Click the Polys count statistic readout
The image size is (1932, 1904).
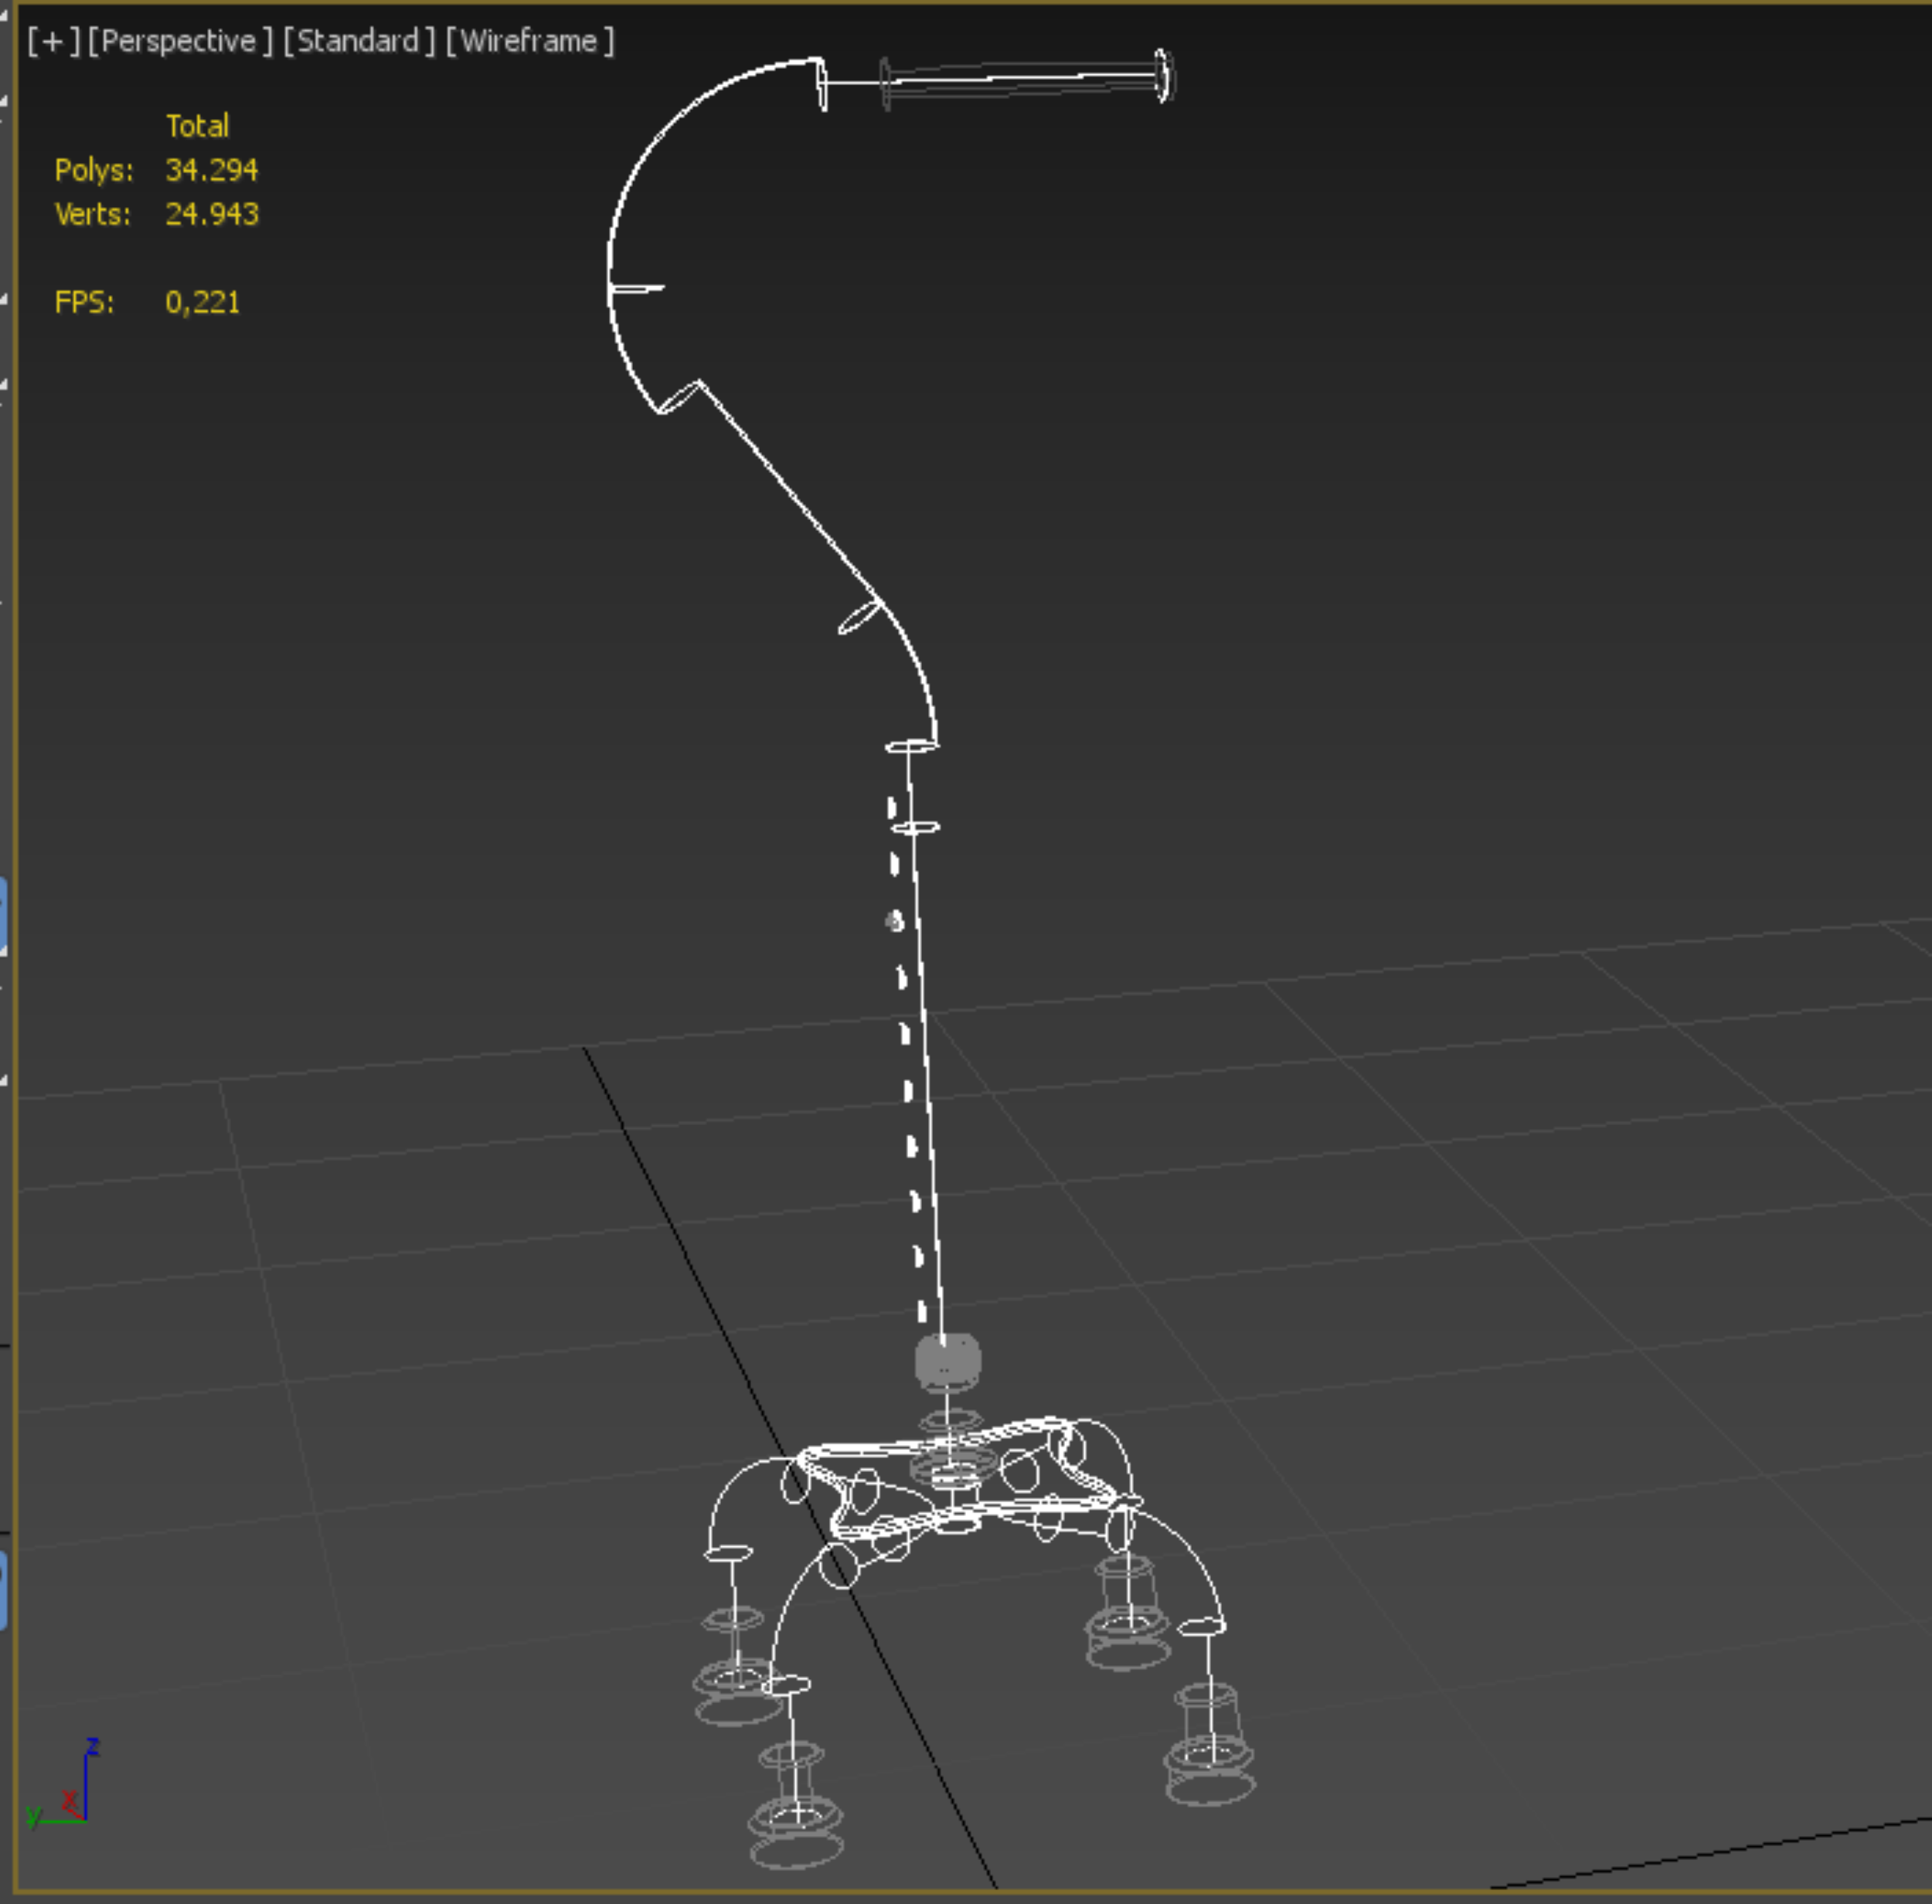click(211, 170)
